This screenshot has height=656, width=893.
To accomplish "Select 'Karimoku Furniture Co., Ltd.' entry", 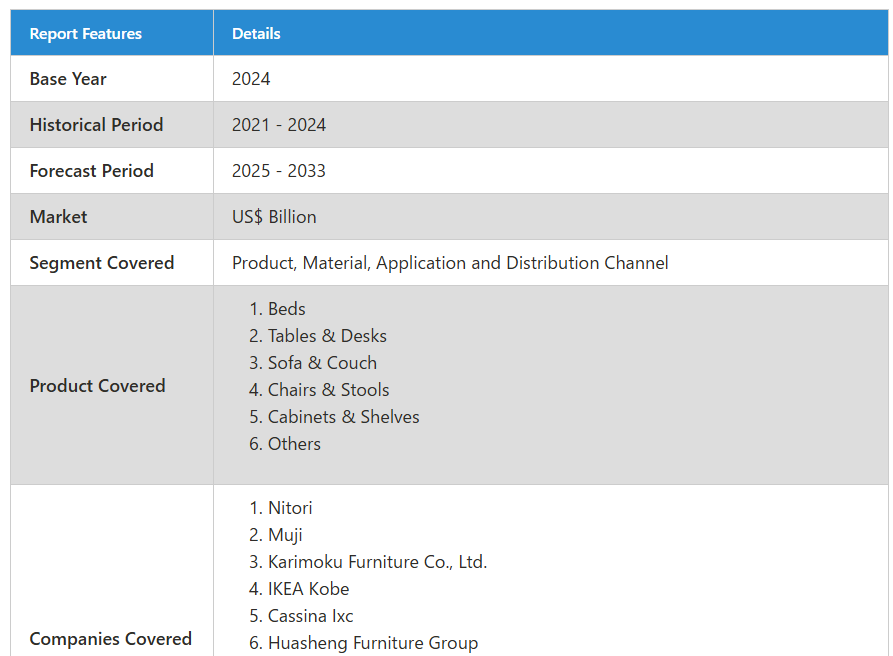I will 378,562.
